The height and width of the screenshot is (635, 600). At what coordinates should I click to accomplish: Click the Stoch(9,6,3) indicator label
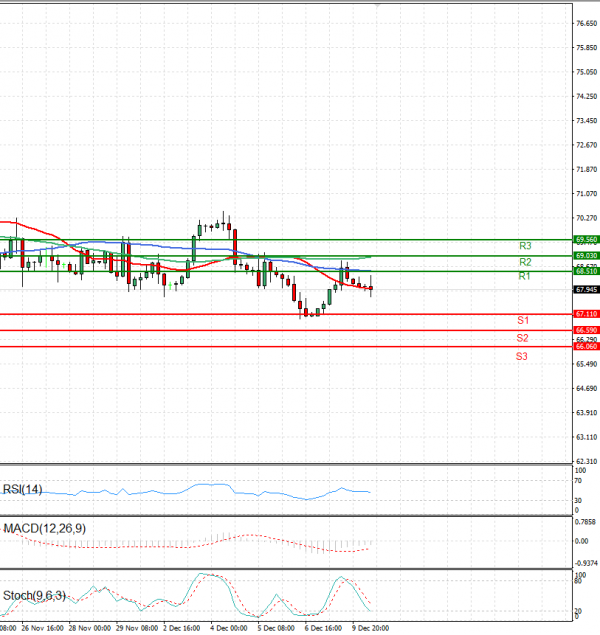click(34, 596)
